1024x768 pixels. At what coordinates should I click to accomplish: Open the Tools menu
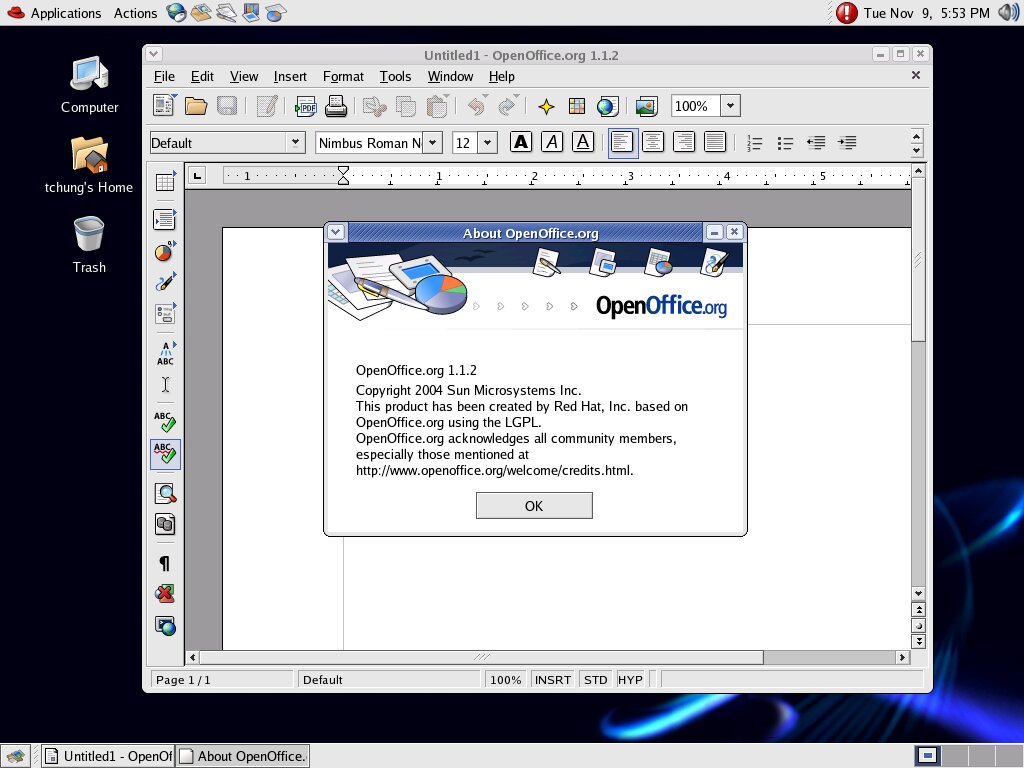(x=395, y=76)
